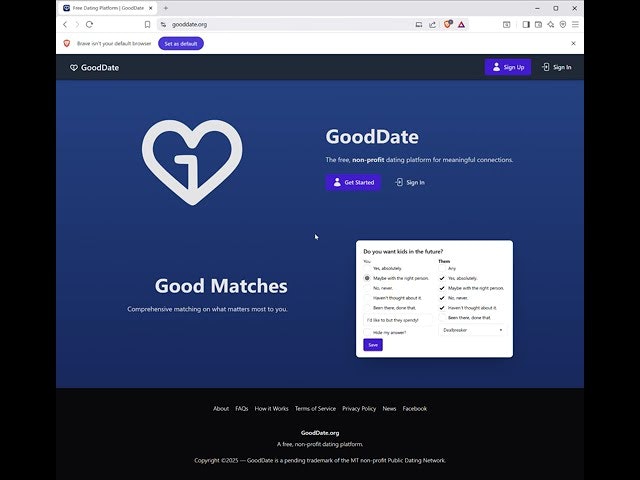Viewport: 640px width, 480px height.
Task: Open Leo AI assistant icon
Action: (x=551, y=24)
